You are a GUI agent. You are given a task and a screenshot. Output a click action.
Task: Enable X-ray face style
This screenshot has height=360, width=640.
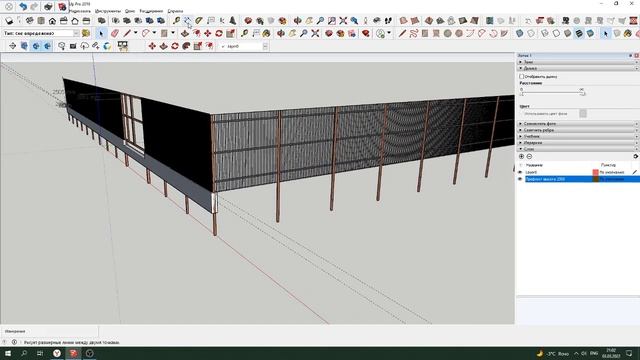point(519,33)
